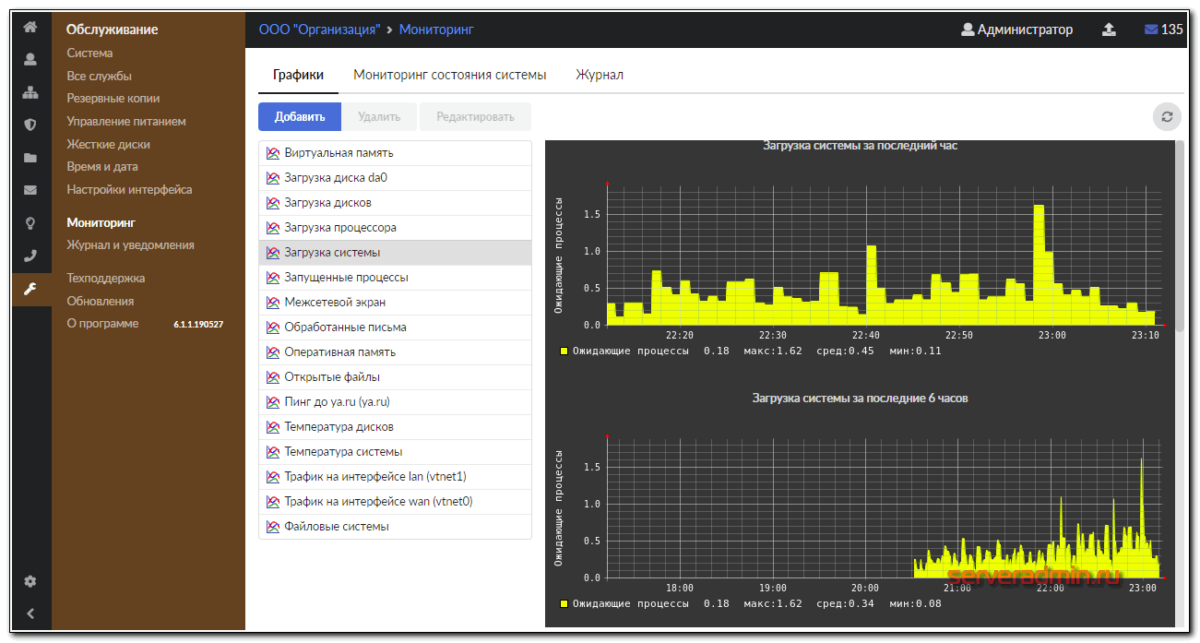Open the 135 unread messages indicator
This screenshot has width=1200, height=643.
1163,30
